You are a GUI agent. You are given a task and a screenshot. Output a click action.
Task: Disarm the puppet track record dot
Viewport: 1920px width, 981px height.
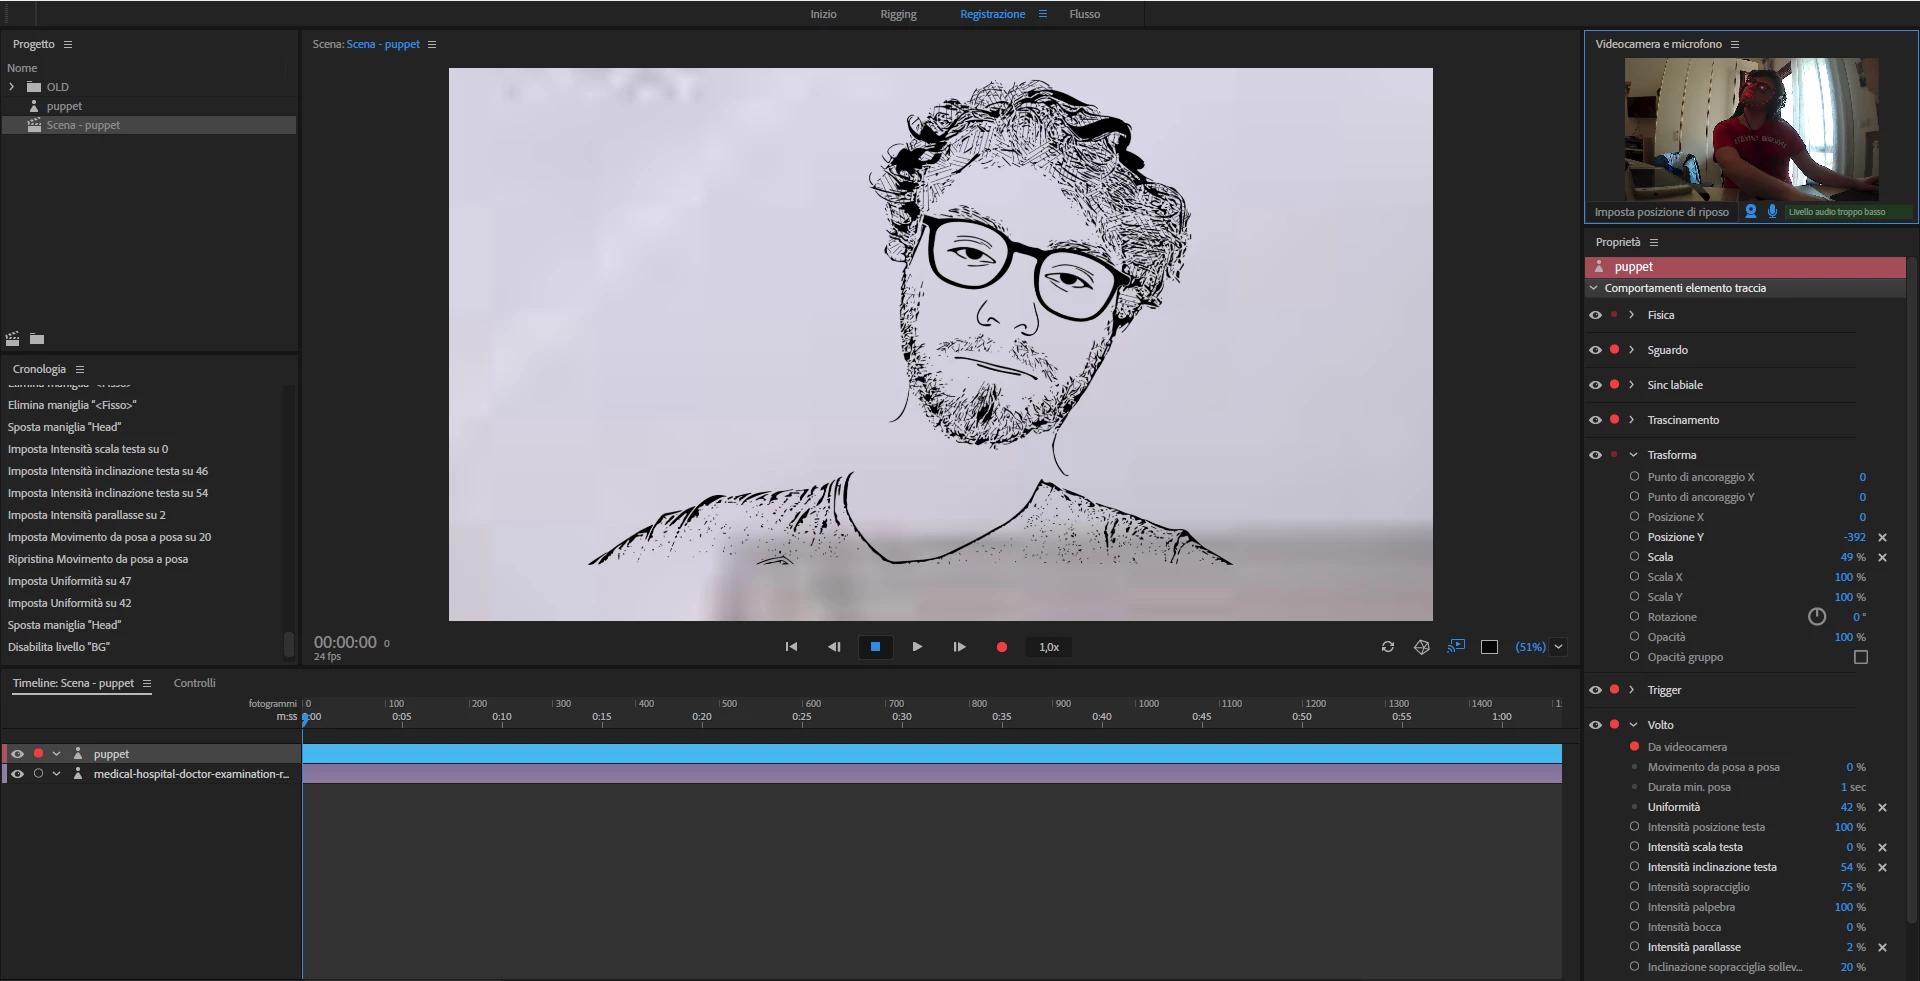click(38, 754)
